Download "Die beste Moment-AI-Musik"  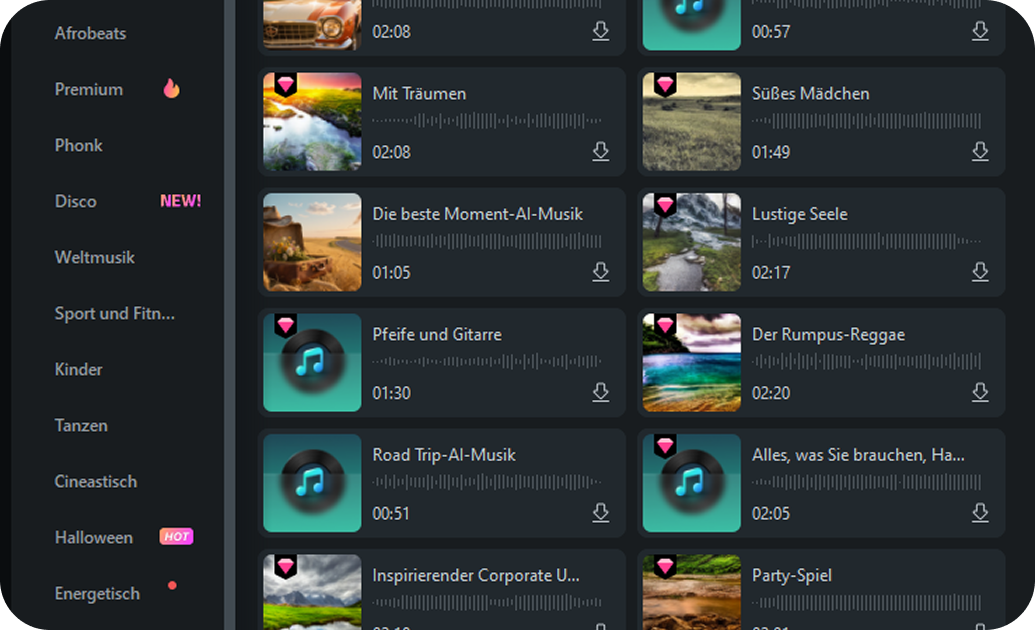click(600, 272)
